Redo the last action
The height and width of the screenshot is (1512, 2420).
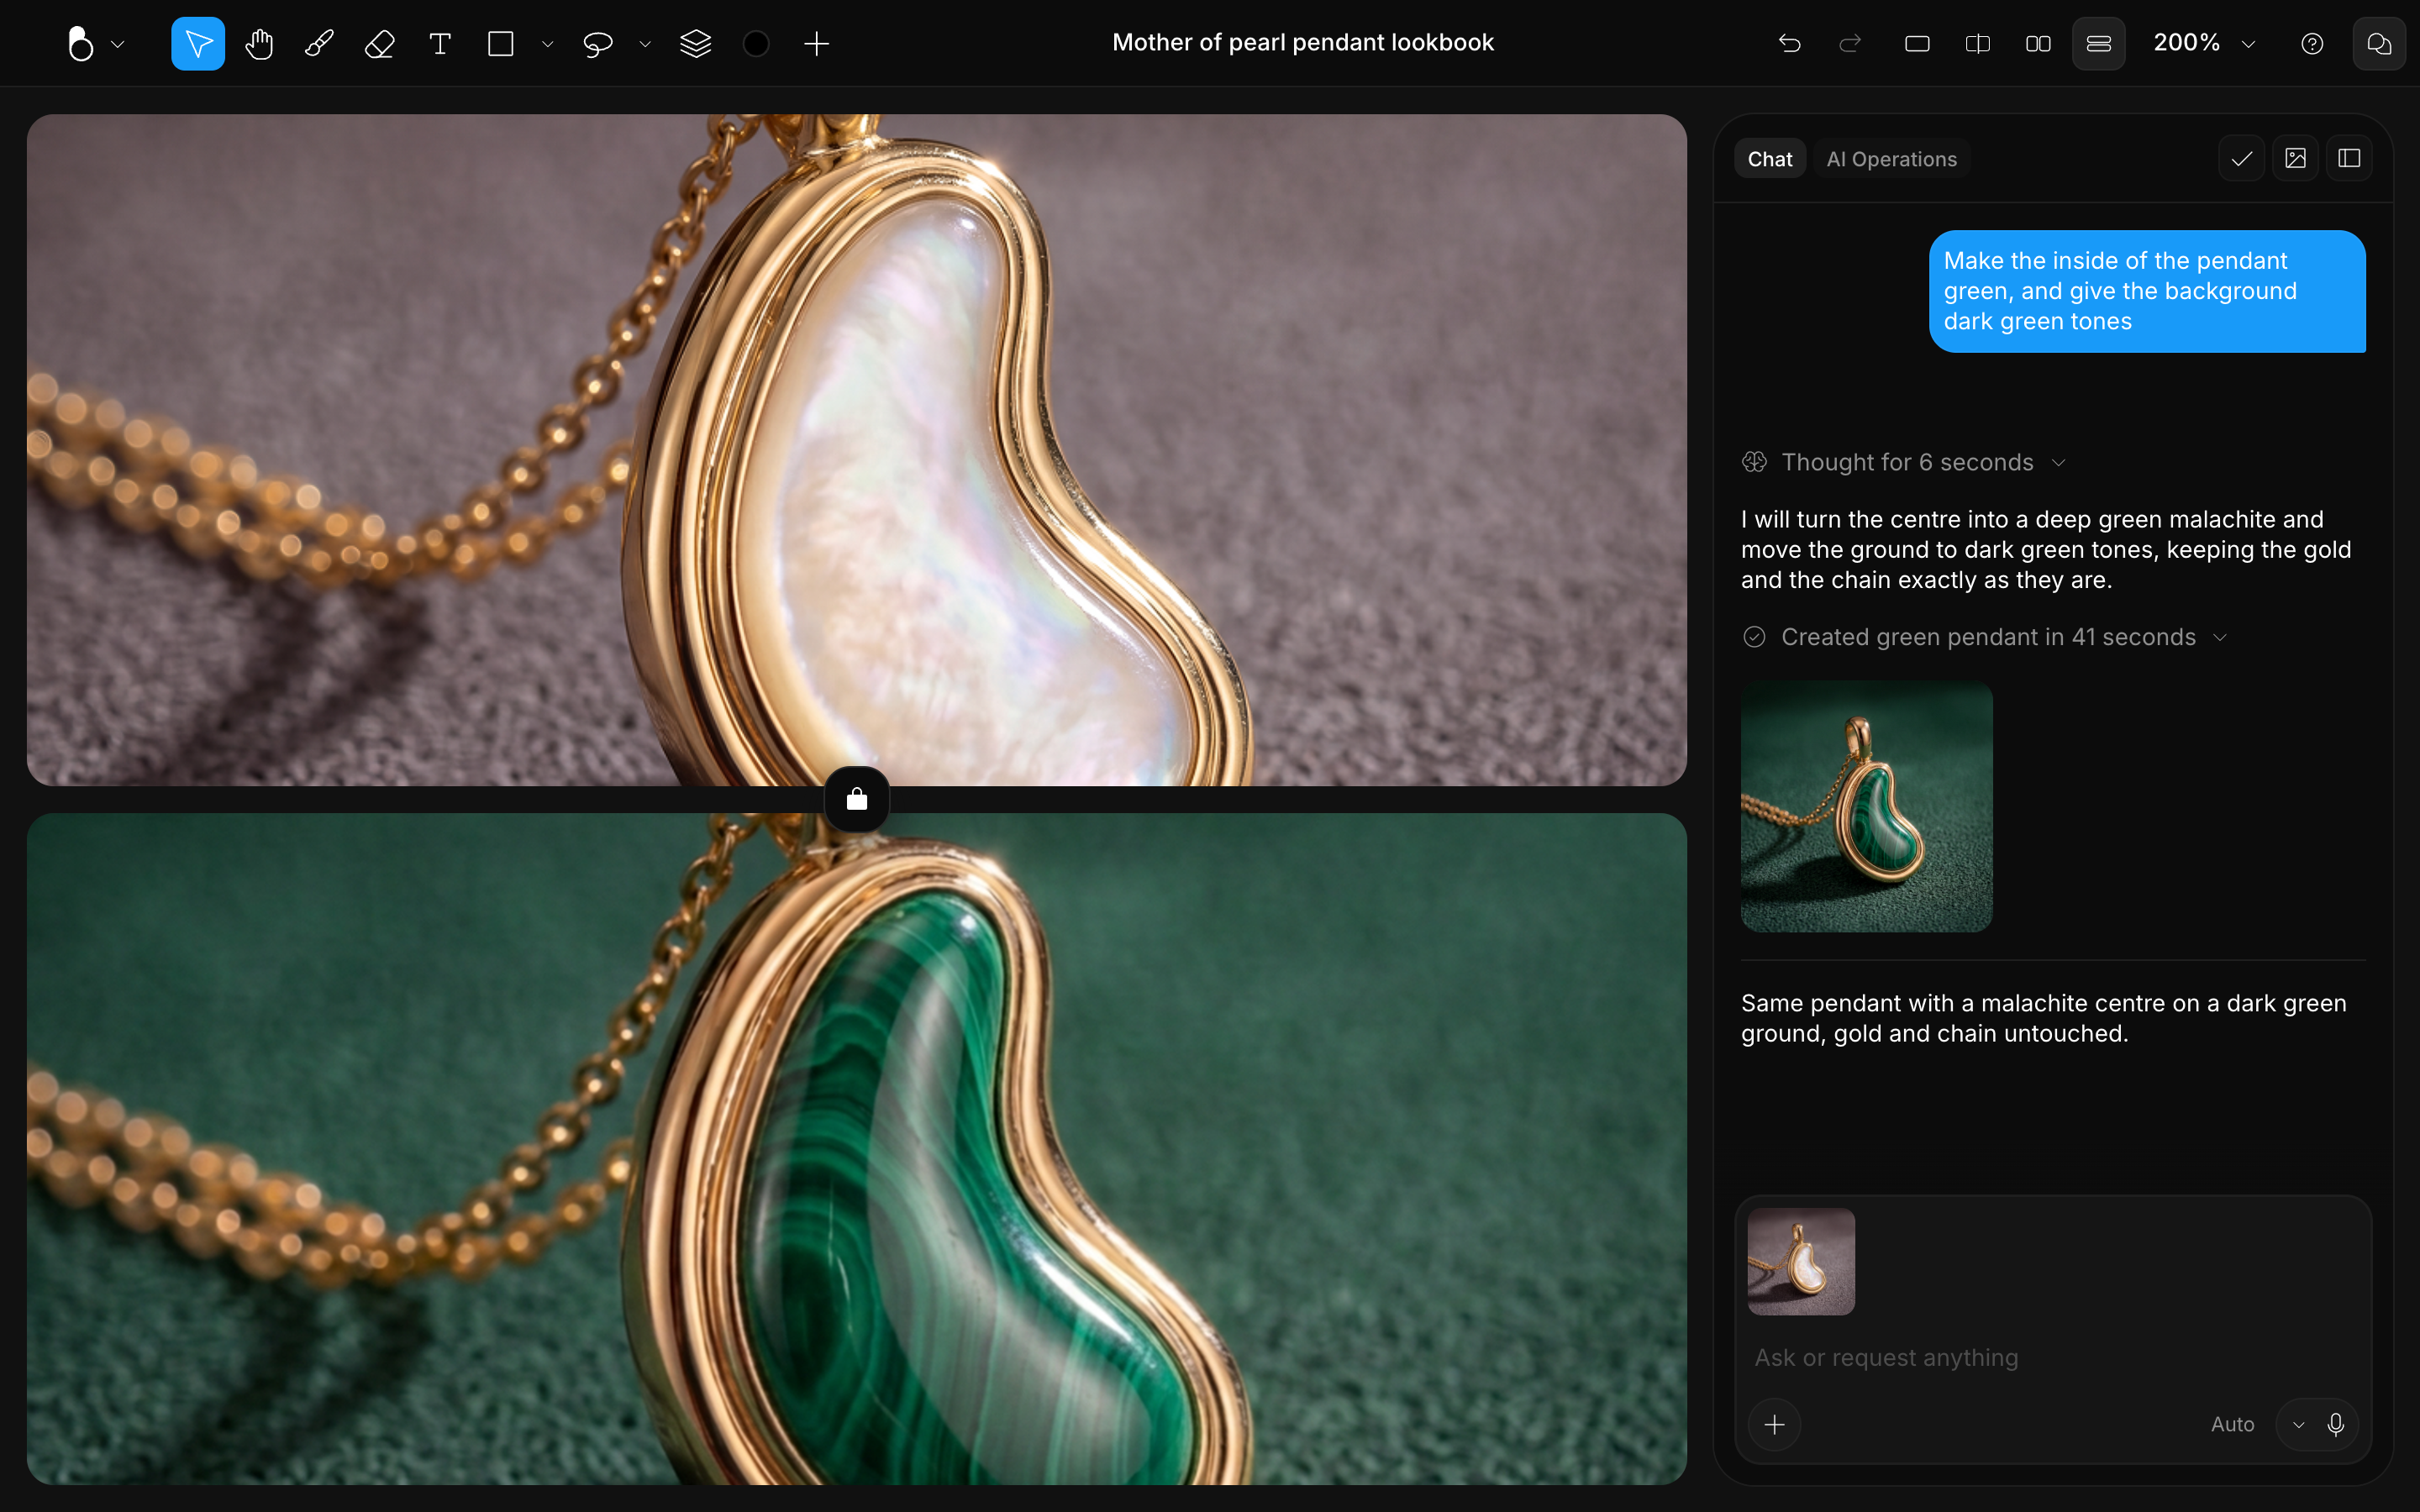[x=1850, y=43]
